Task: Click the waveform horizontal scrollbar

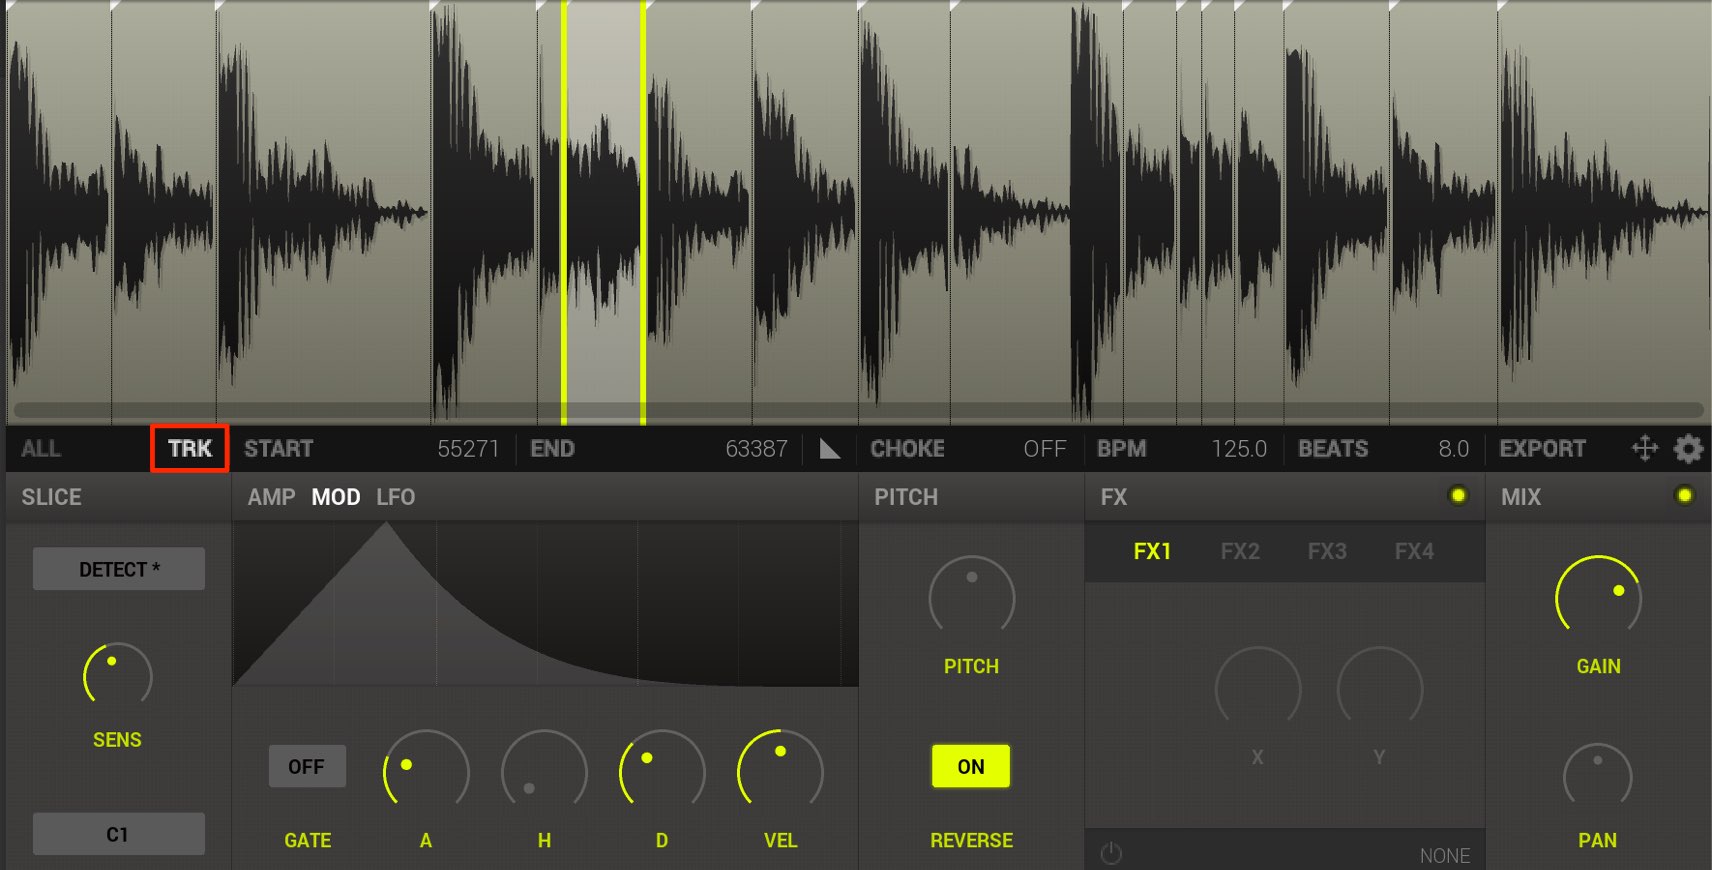Action: [x=859, y=410]
